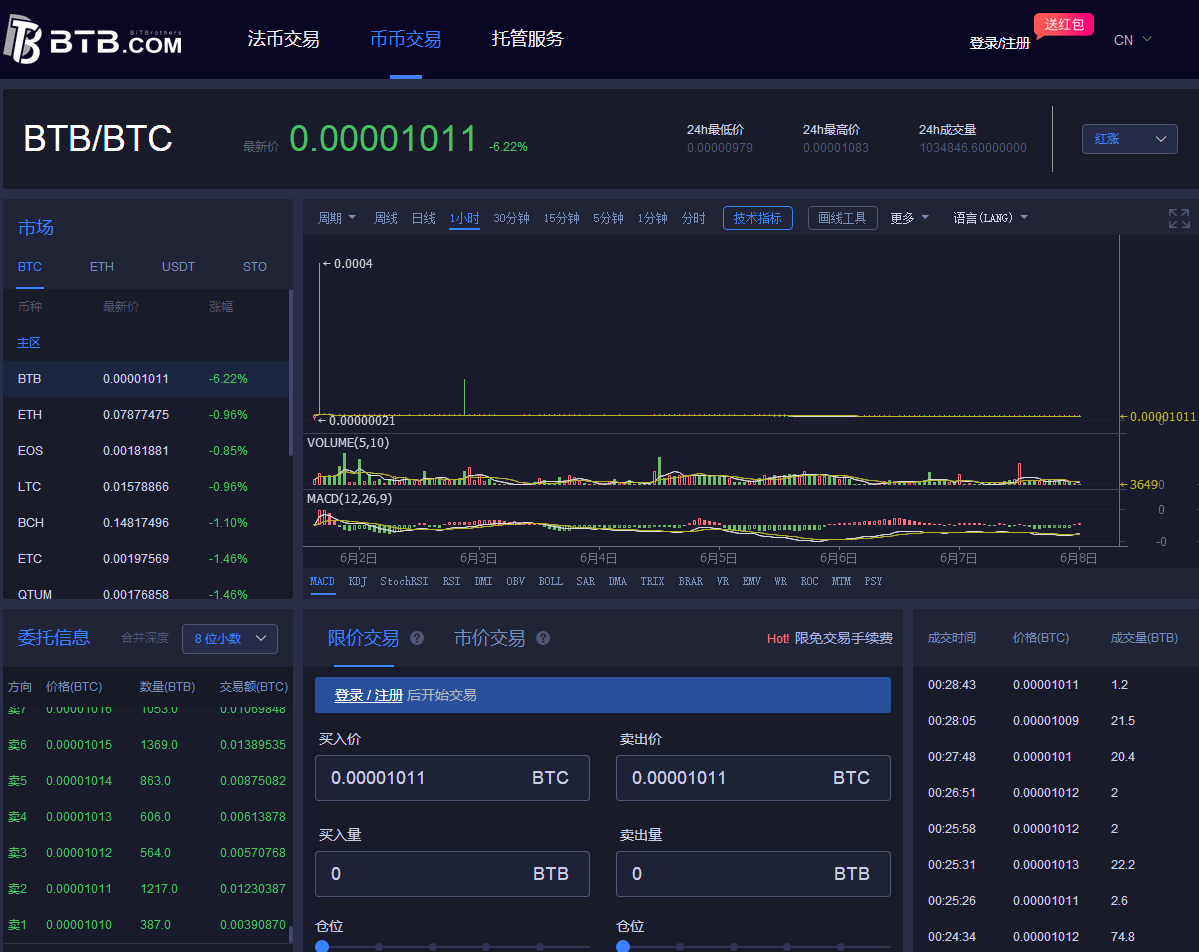Select the BTB row in market list

145,379
